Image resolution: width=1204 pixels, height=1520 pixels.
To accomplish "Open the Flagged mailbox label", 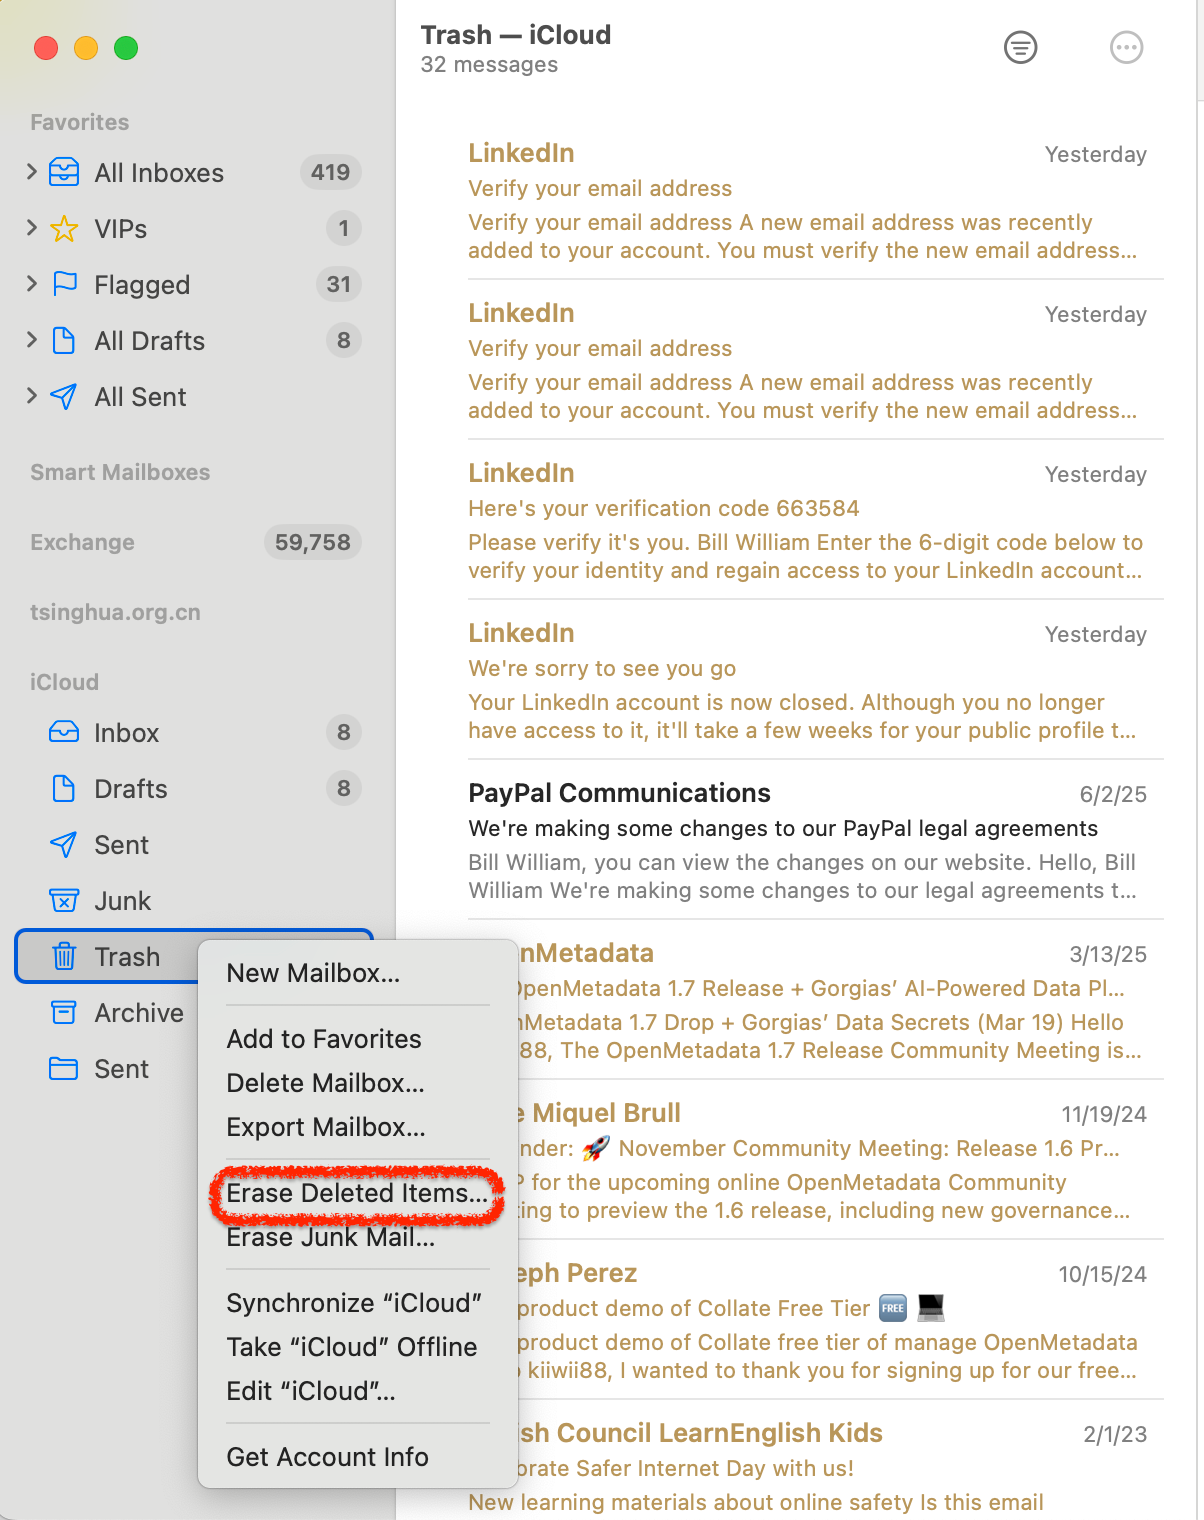I will (x=142, y=285).
